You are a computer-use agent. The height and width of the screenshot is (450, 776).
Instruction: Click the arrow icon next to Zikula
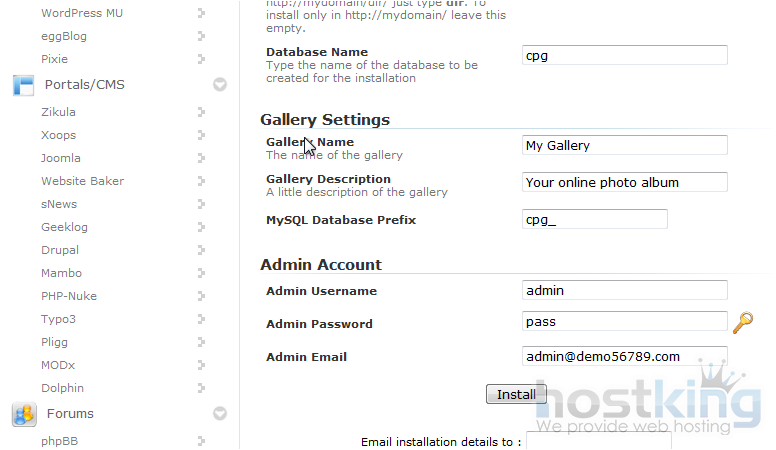[201, 112]
